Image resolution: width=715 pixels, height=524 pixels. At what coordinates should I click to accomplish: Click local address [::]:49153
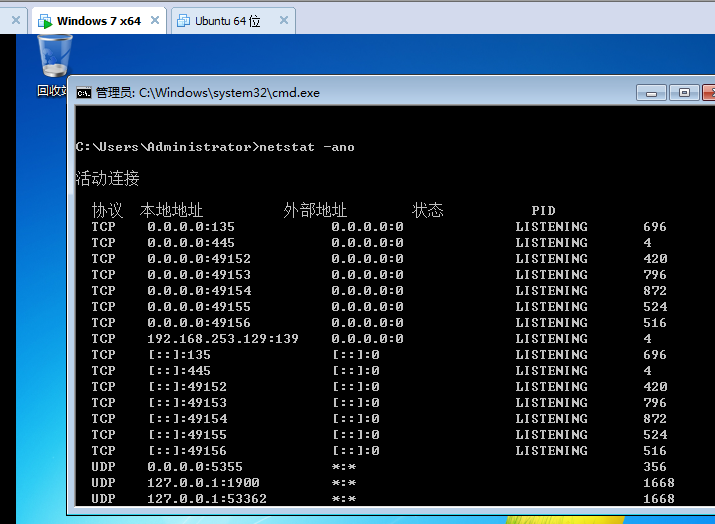click(x=187, y=403)
